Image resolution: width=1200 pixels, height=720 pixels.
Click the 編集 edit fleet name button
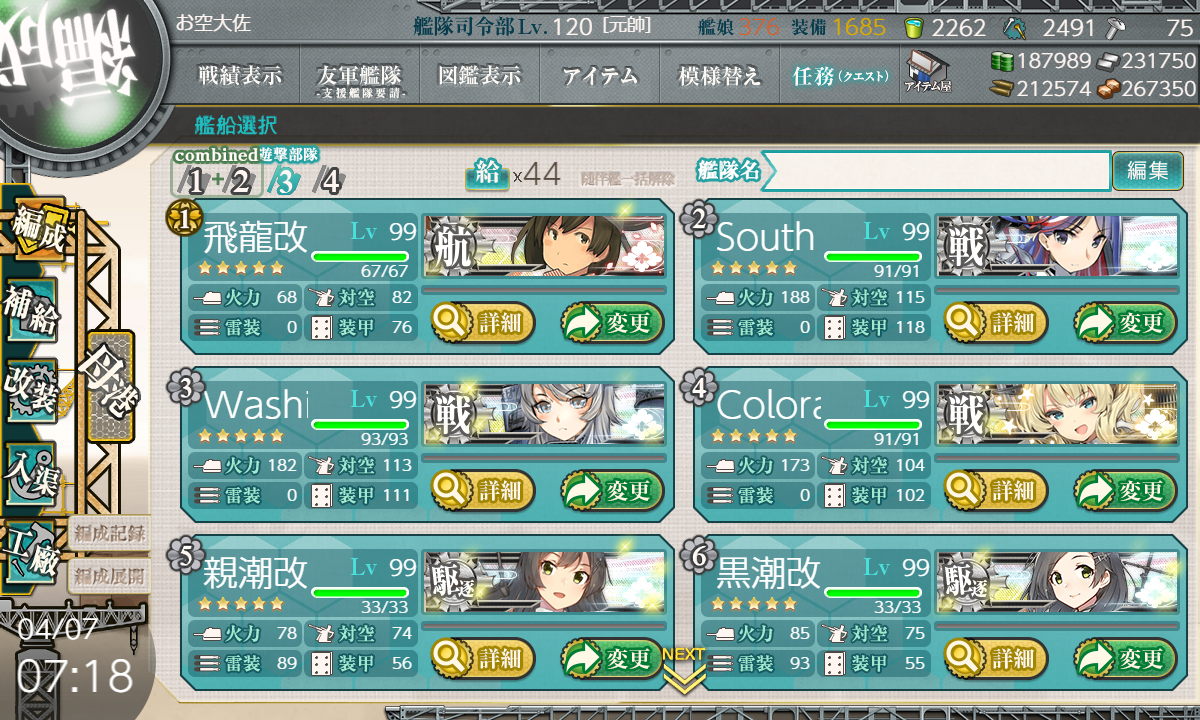click(1147, 171)
